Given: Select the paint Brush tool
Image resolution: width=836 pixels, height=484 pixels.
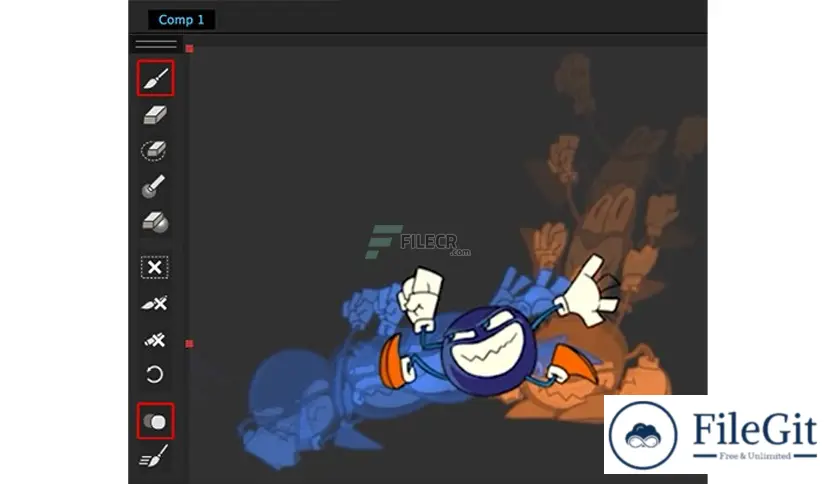Looking at the screenshot, I should [155, 78].
